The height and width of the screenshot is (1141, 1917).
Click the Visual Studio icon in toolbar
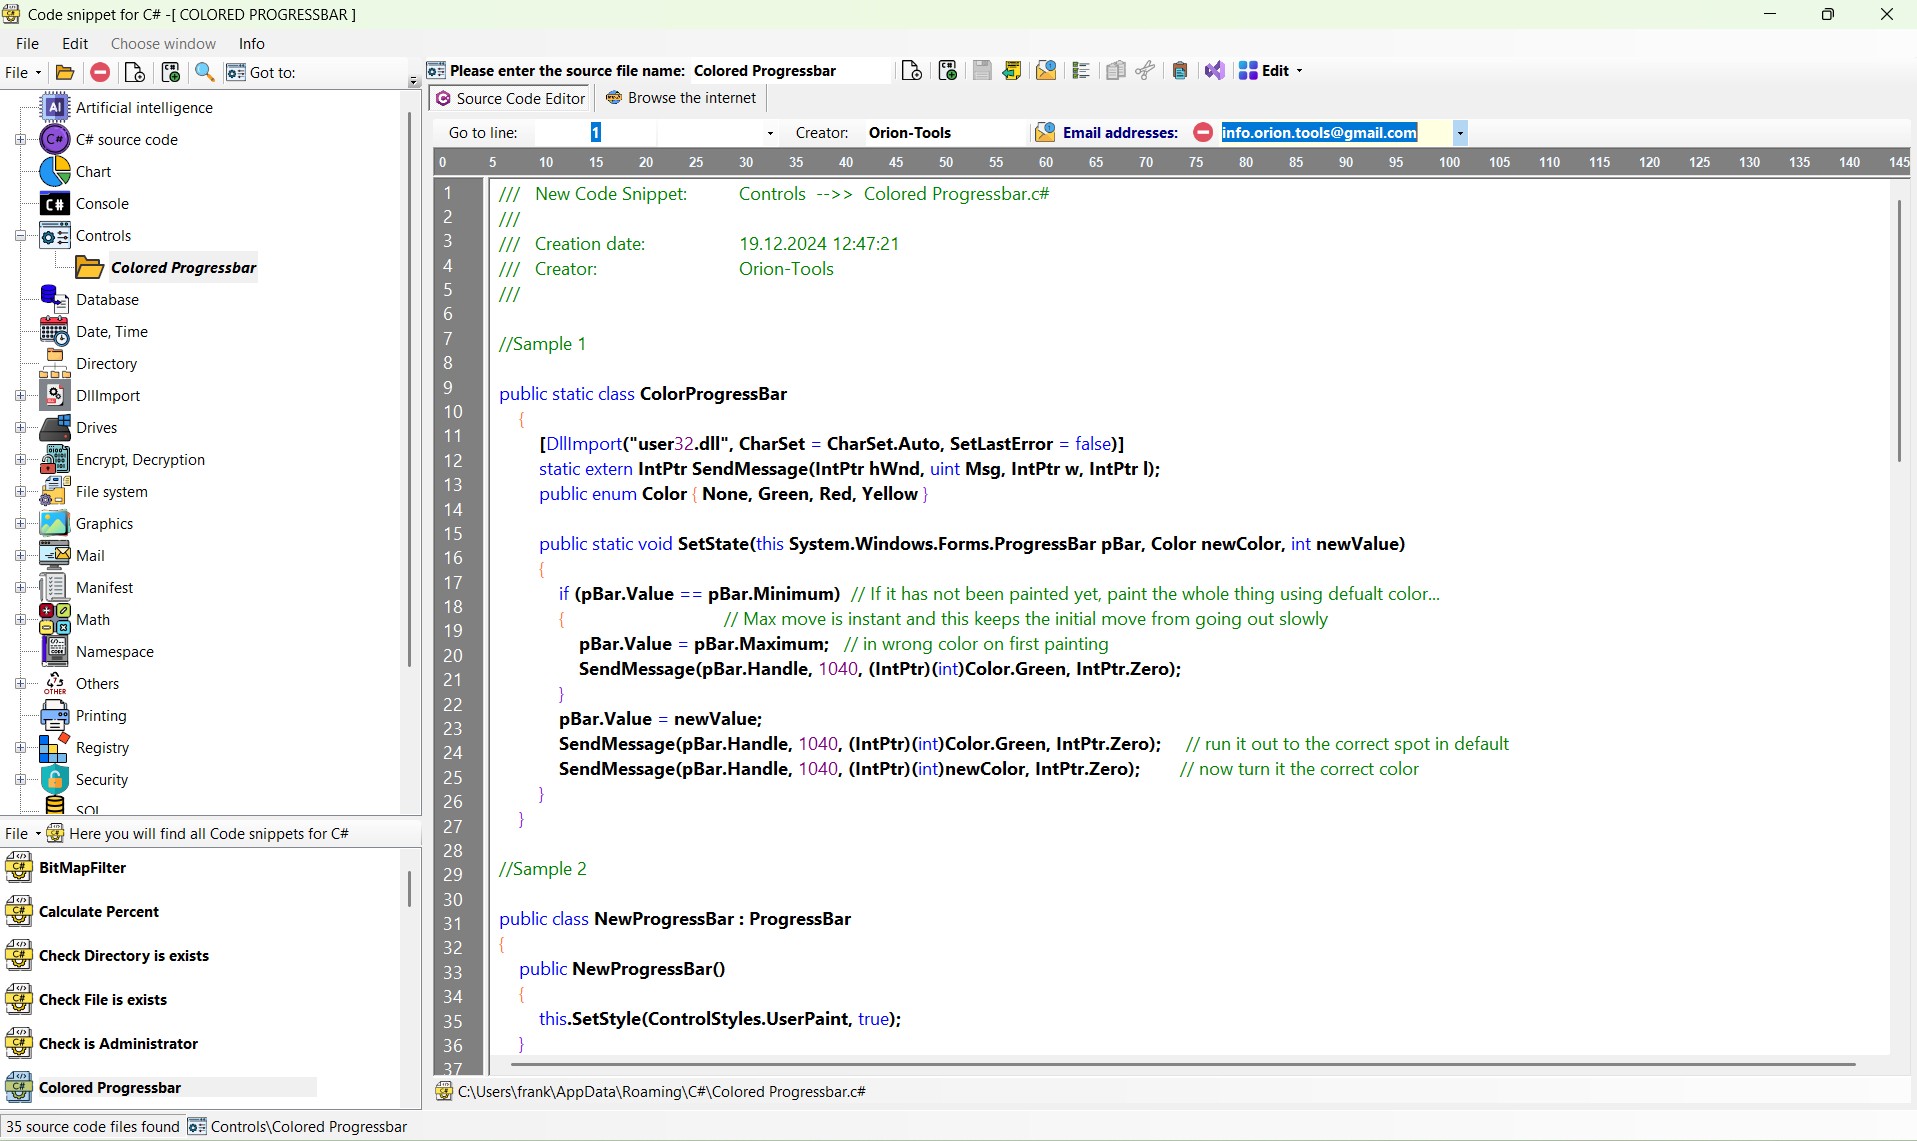click(x=1214, y=70)
